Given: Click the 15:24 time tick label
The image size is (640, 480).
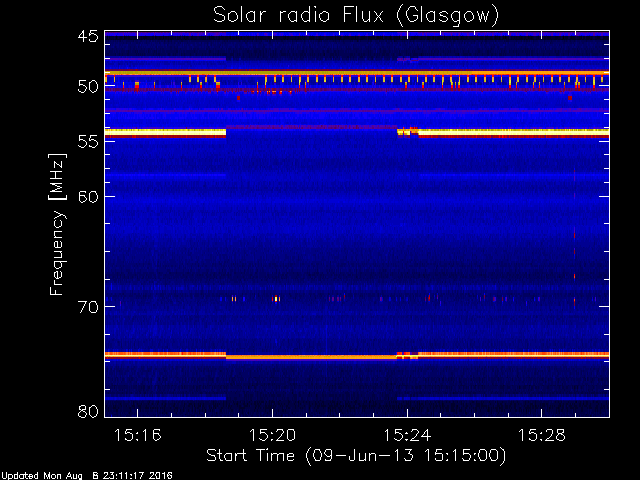Looking at the screenshot, I should point(407,435).
